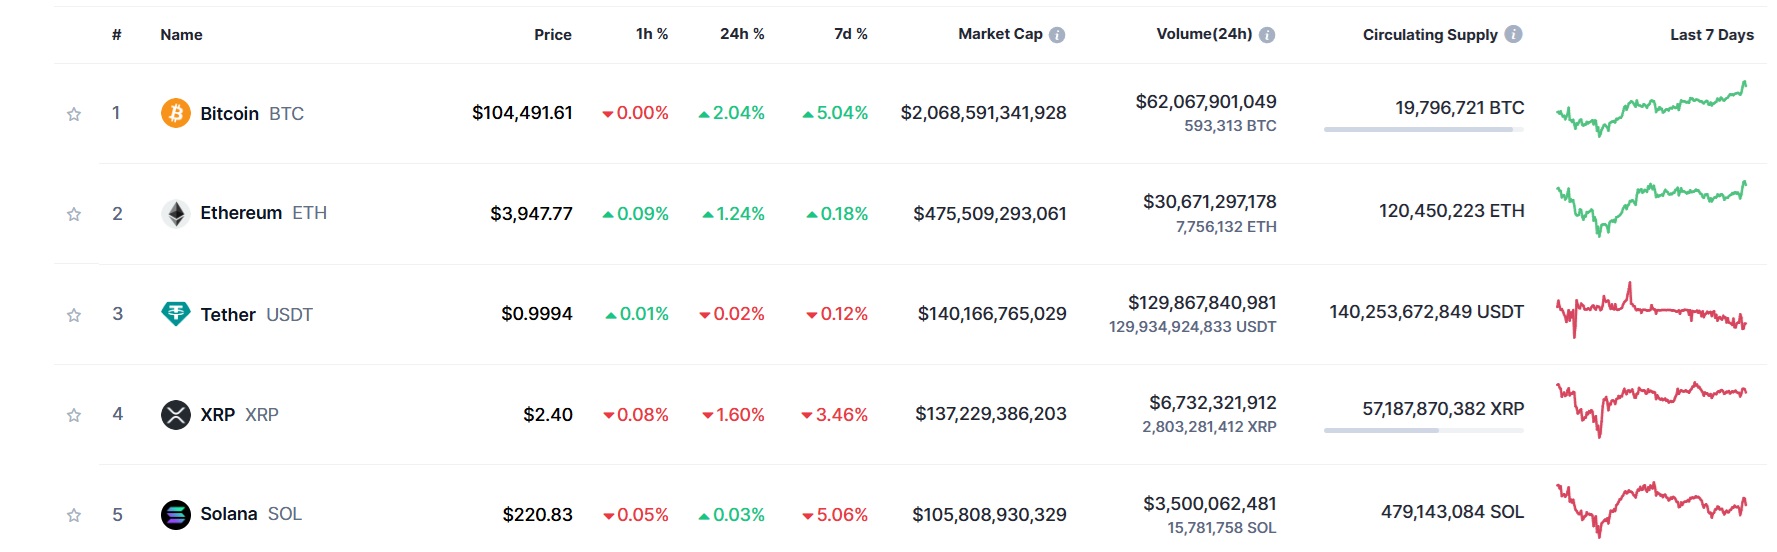Sort the table by Price column
Viewport: 1777px width, 552px height.
click(x=553, y=34)
